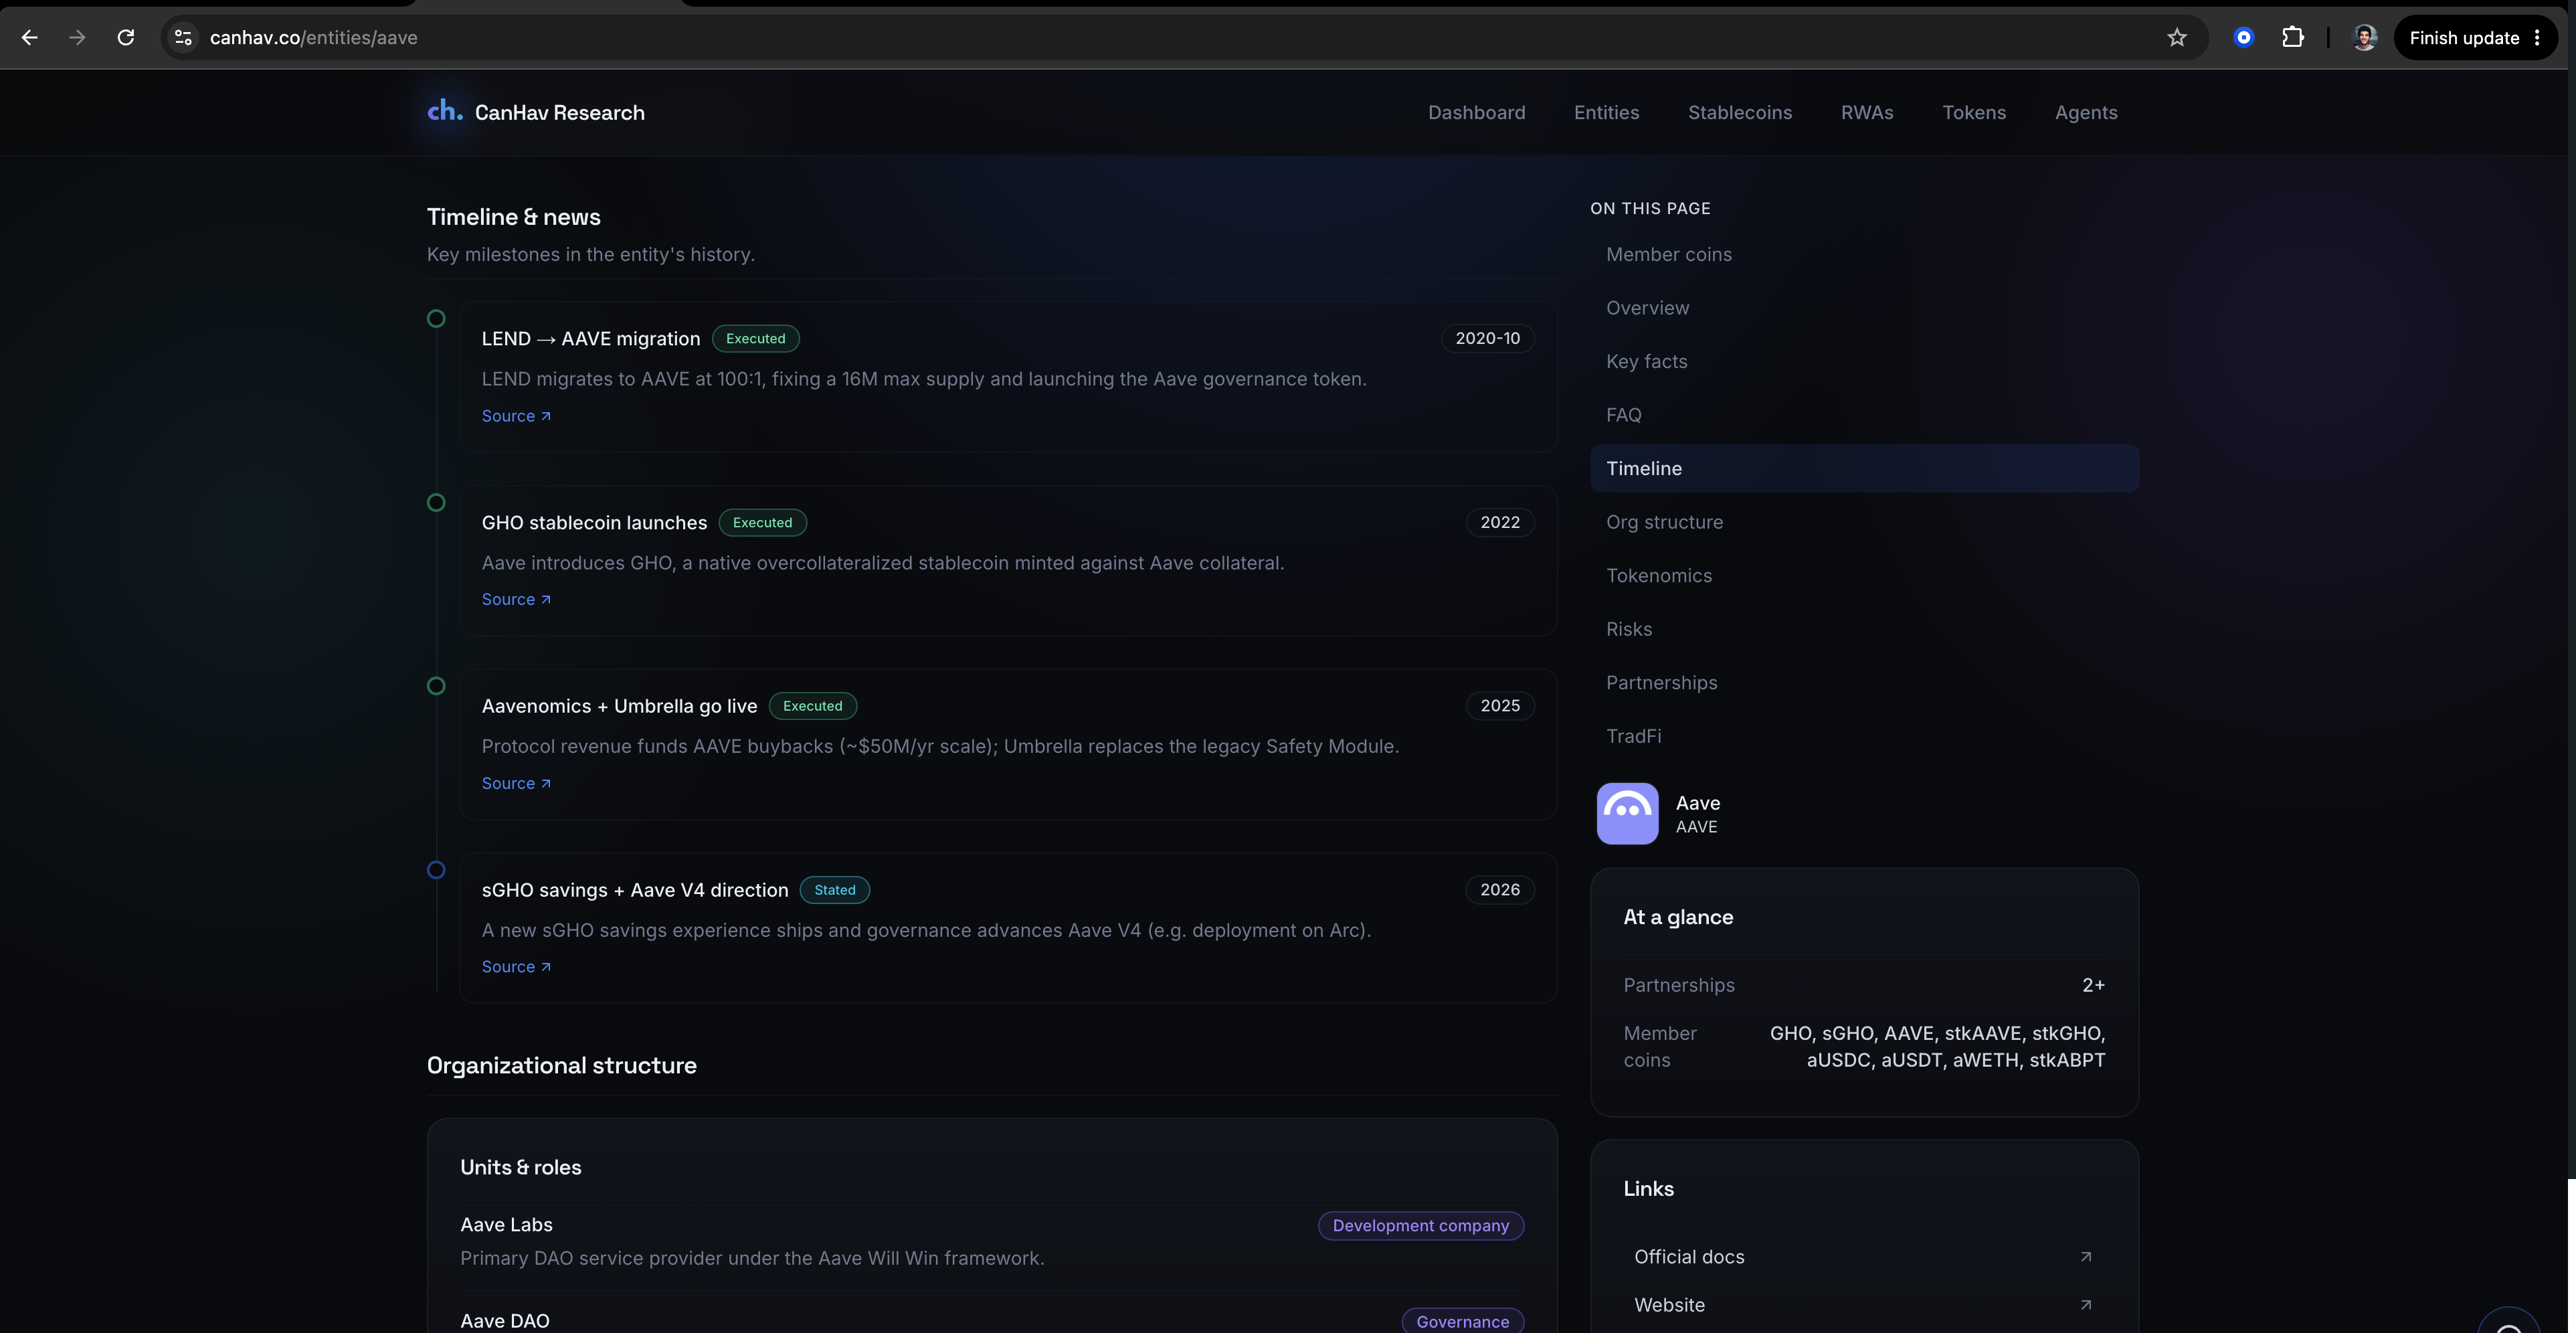Click the 2025 date tag
2576x1333 pixels.
pos(1500,706)
